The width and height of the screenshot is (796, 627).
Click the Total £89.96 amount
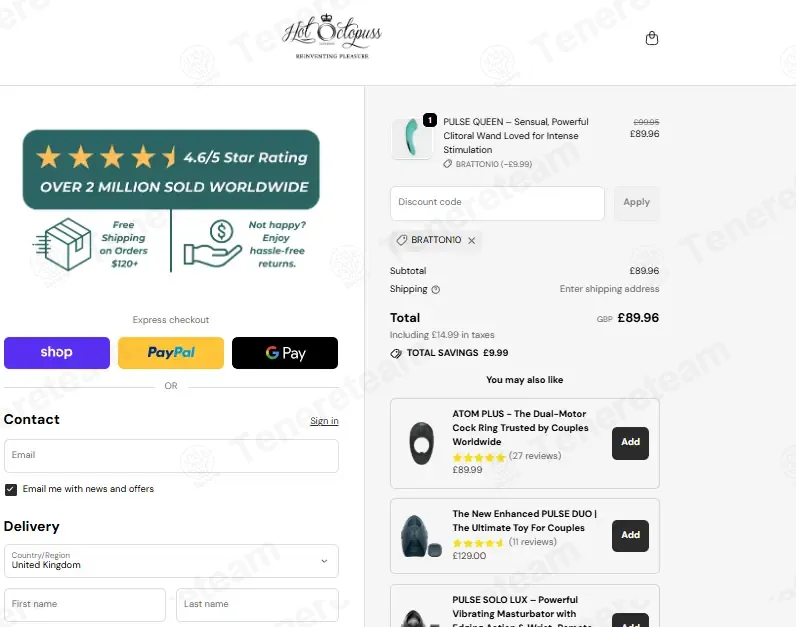[x=638, y=318]
